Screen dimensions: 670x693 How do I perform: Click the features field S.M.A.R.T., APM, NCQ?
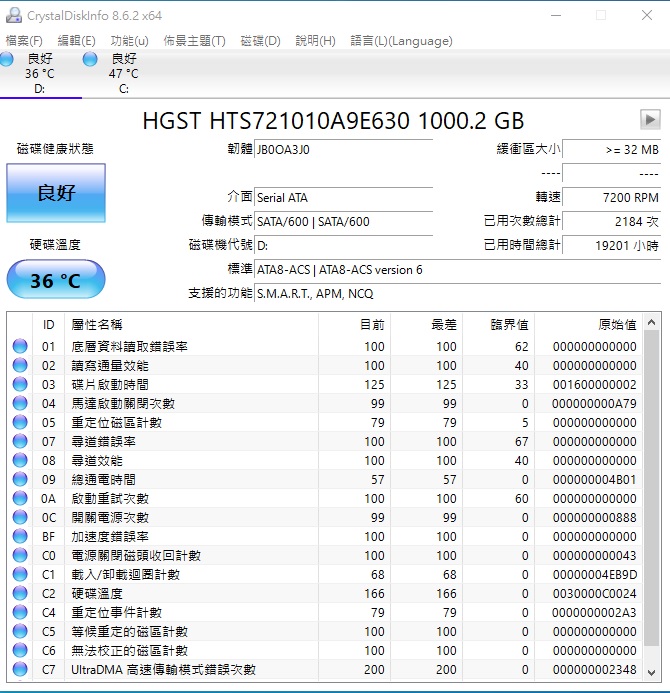click(x=458, y=293)
